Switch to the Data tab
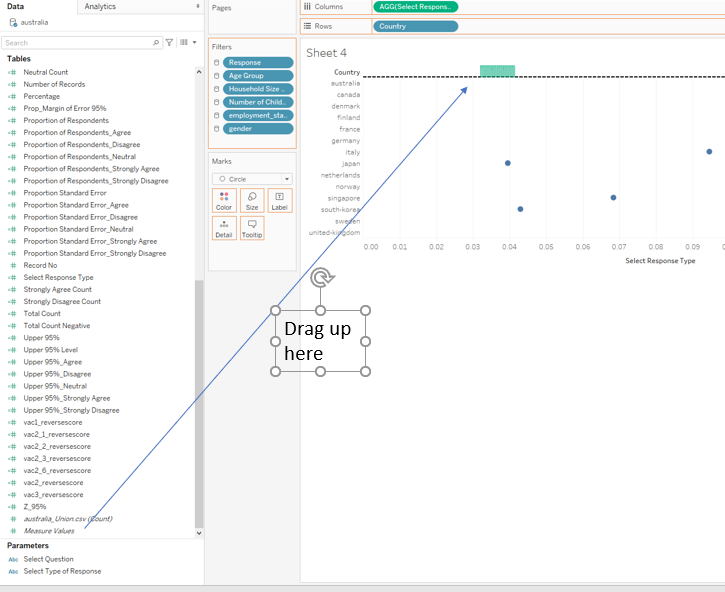The image size is (725, 592). click(x=16, y=7)
